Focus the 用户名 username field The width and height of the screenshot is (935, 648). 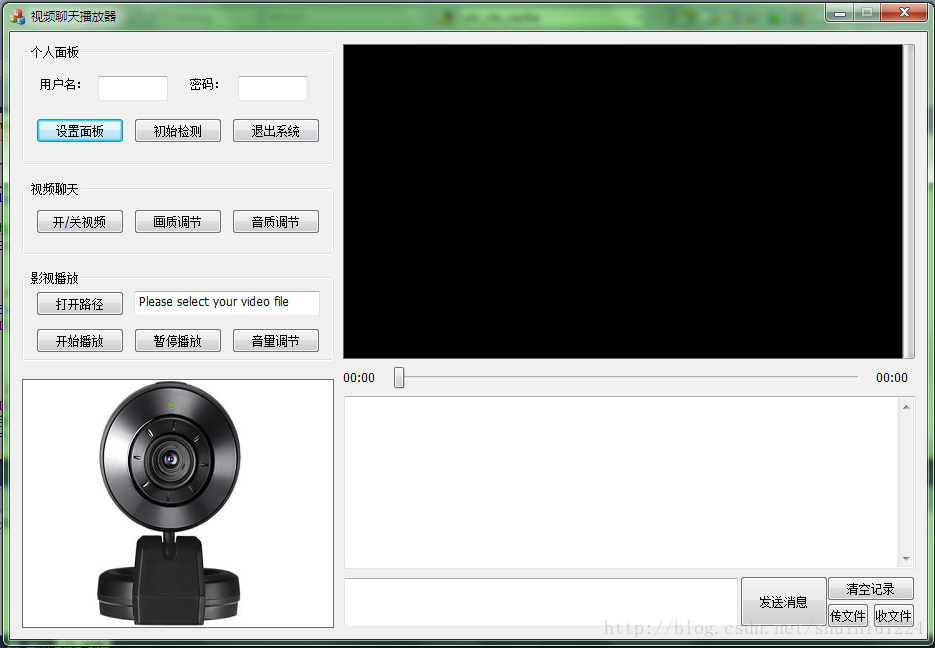click(x=133, y=88)
